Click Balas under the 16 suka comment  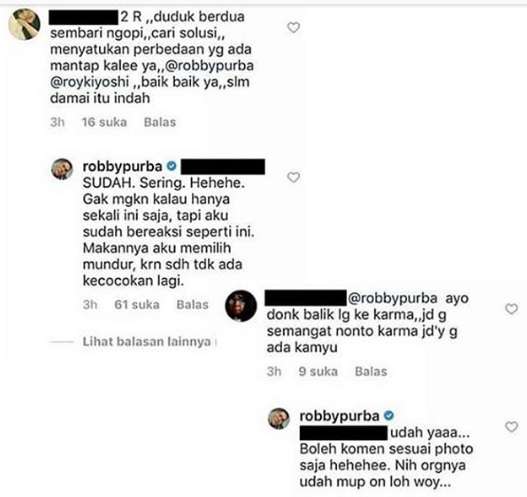[160, 122]
